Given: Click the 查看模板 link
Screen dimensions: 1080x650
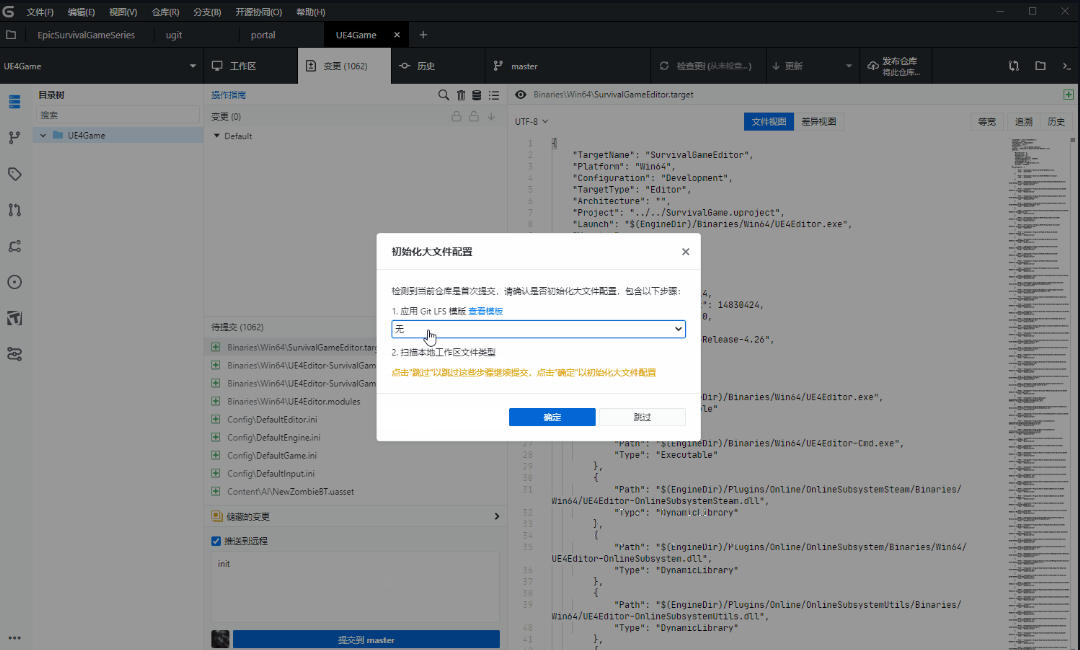Looking at the screenshot, I should (486, 311).
